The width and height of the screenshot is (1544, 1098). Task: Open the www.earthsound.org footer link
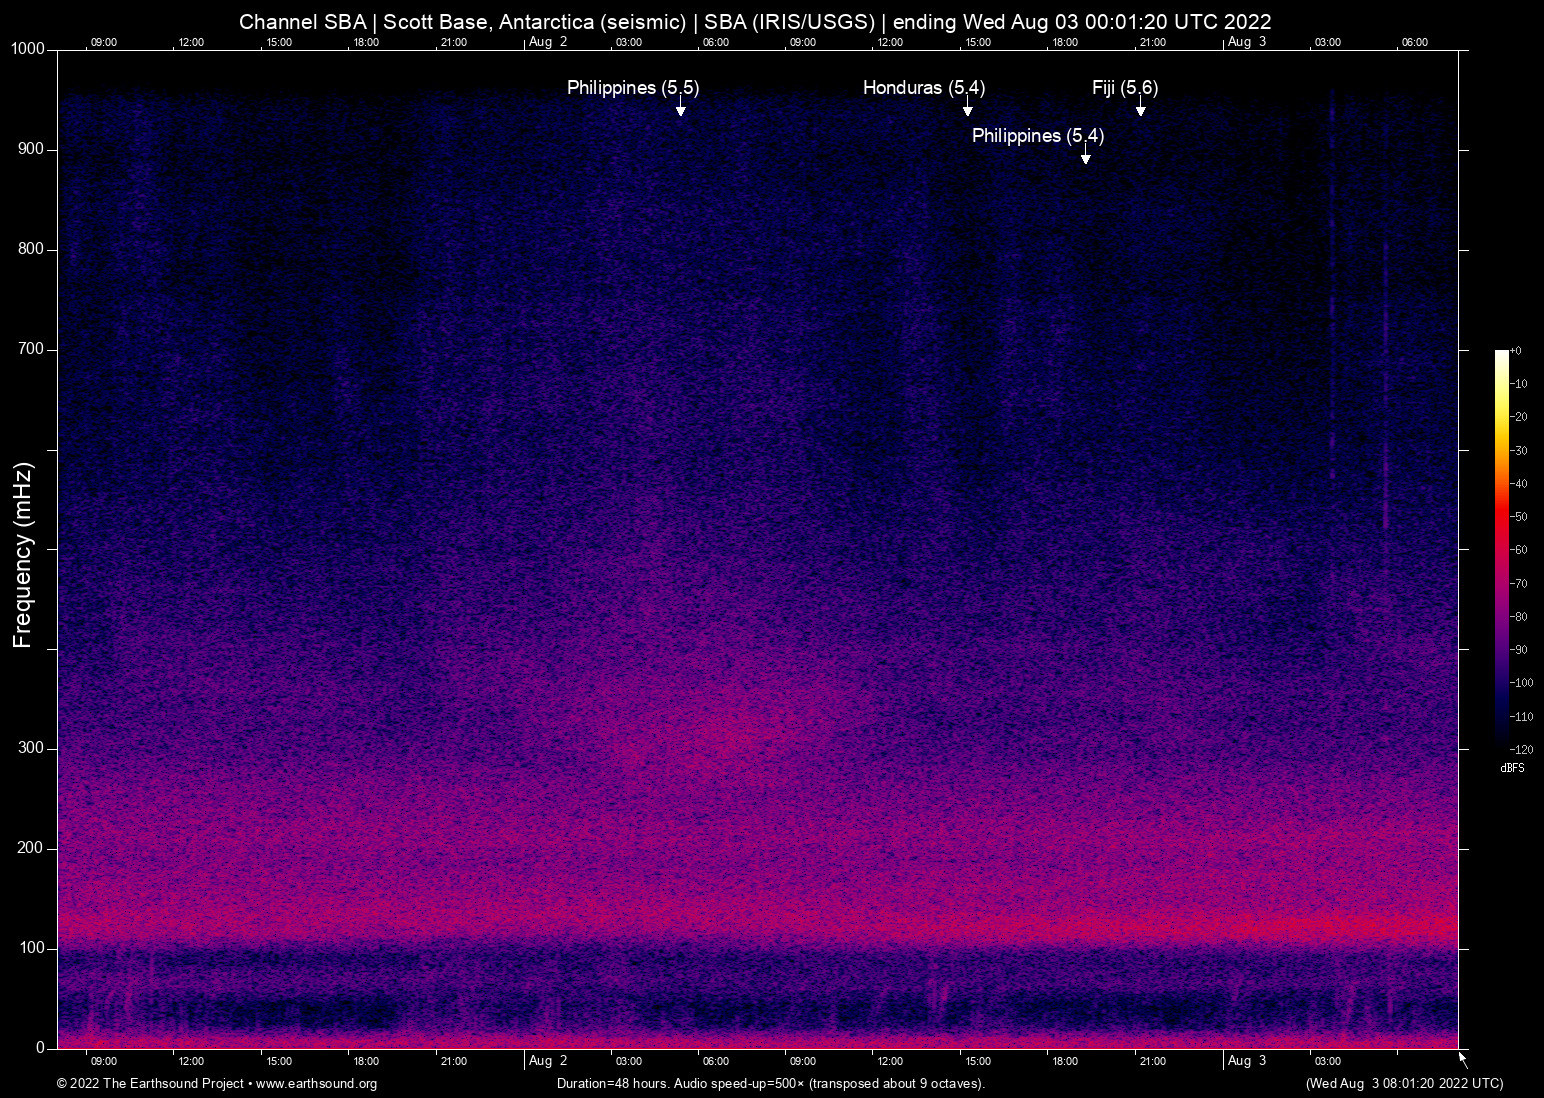pos(316,1084)
